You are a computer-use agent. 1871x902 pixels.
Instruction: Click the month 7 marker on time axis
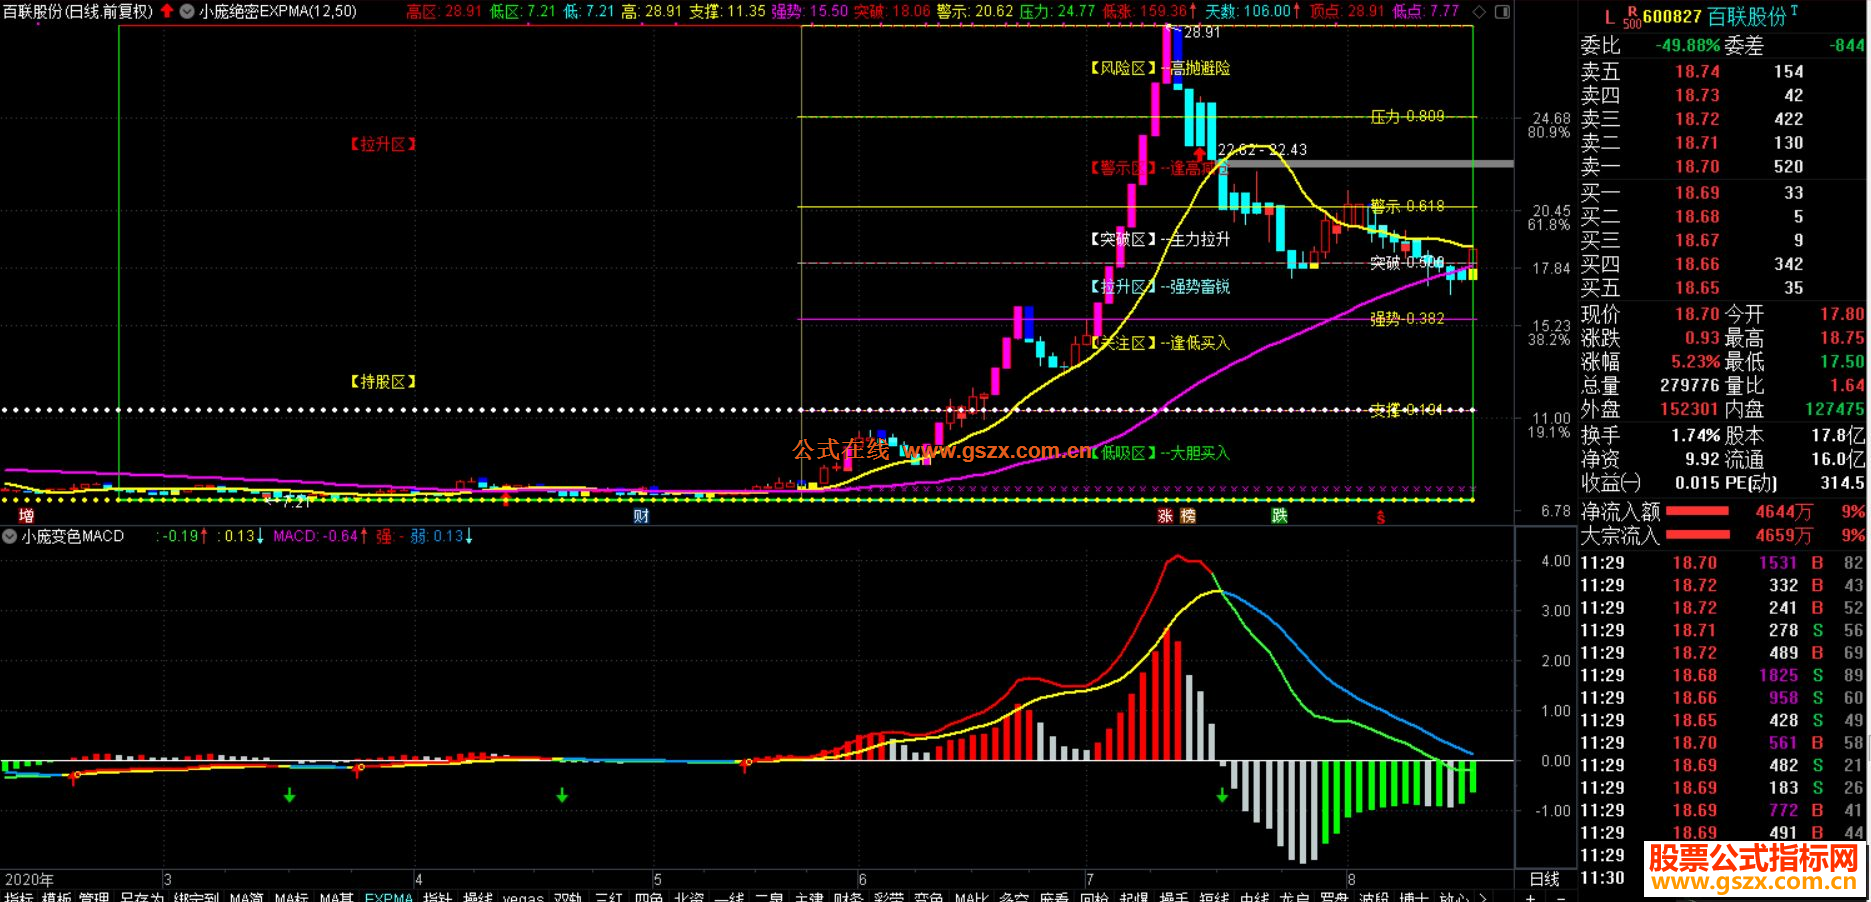1089,880
